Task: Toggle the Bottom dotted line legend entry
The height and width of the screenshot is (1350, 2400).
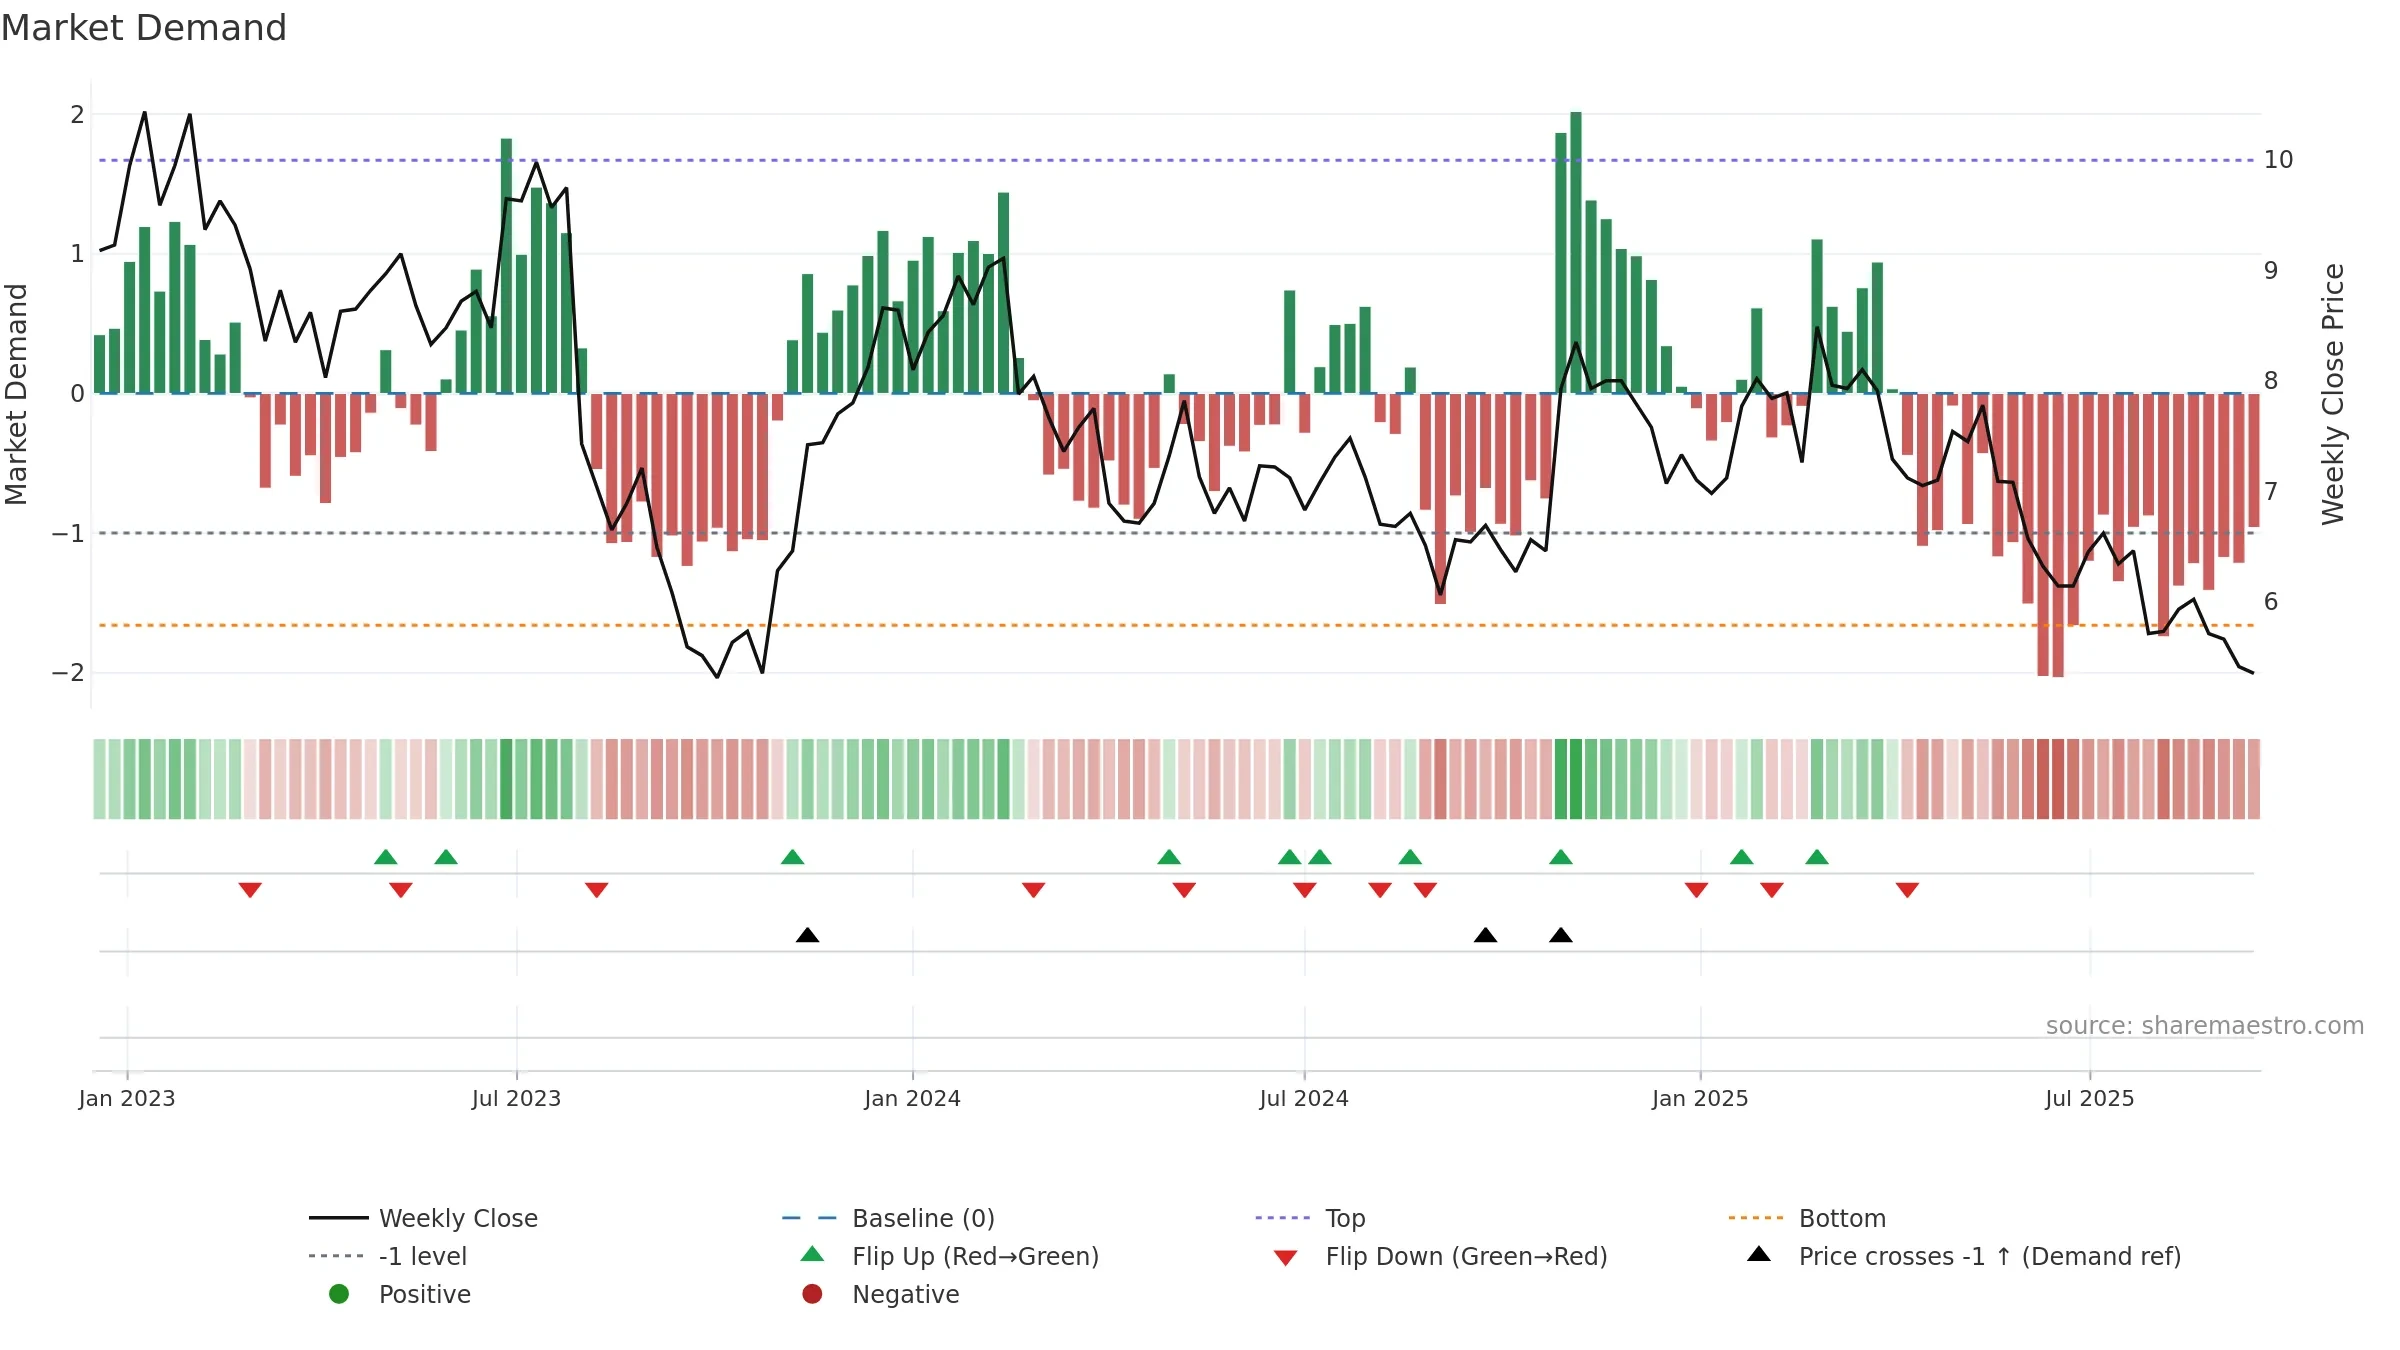Action: coord(1807,1218)
